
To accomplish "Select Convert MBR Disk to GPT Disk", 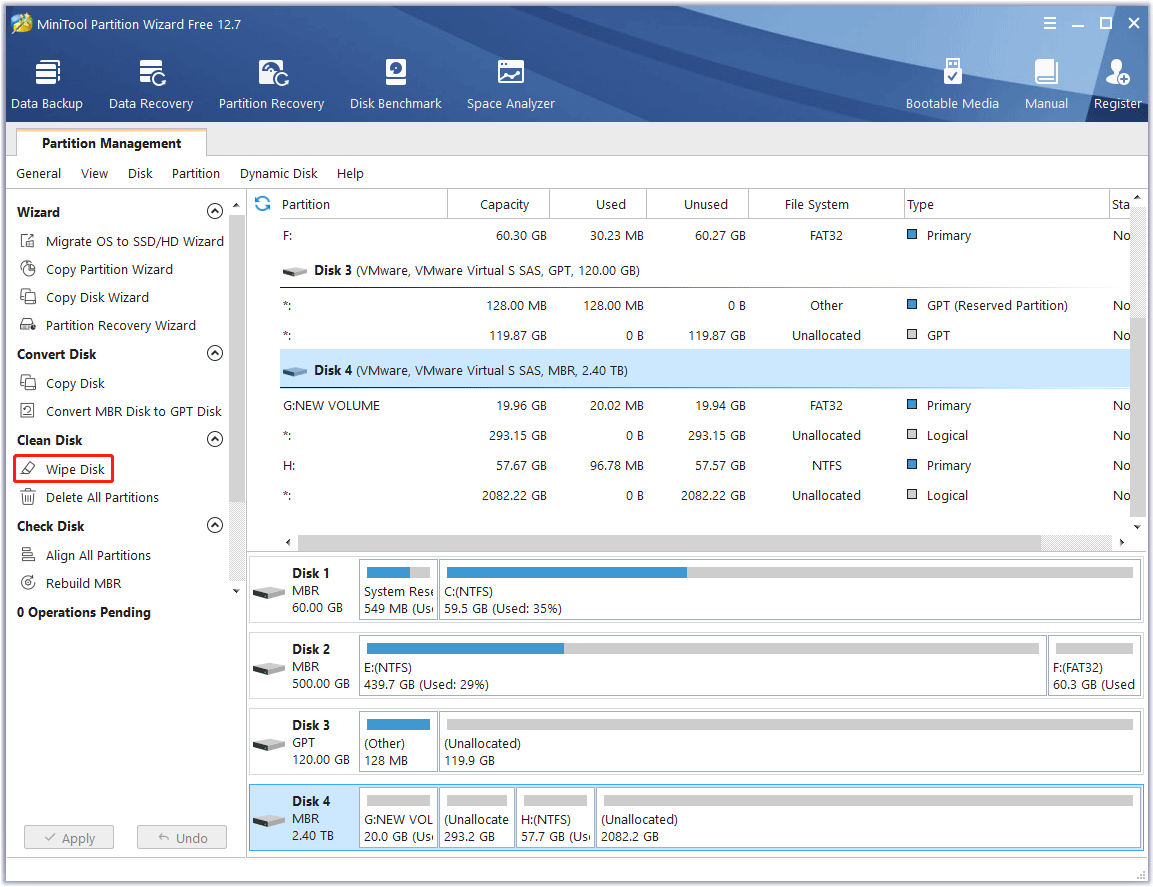I will (121, 411).
